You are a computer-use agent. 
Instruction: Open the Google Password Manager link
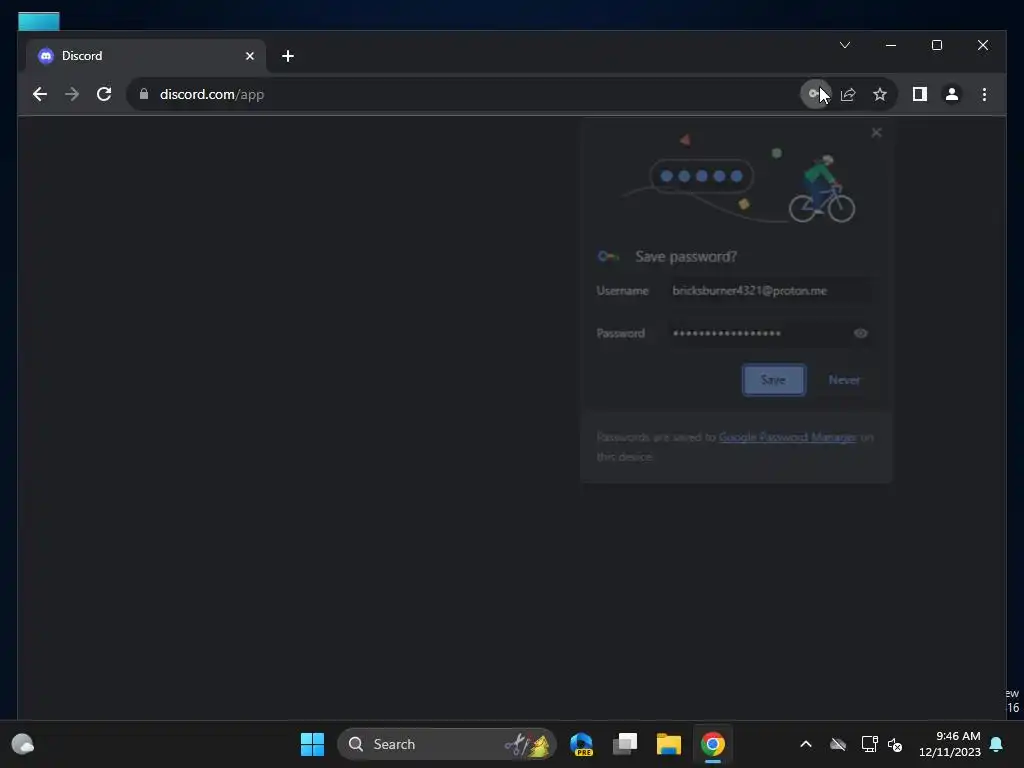pyautogui.click(x=787, y=437)
